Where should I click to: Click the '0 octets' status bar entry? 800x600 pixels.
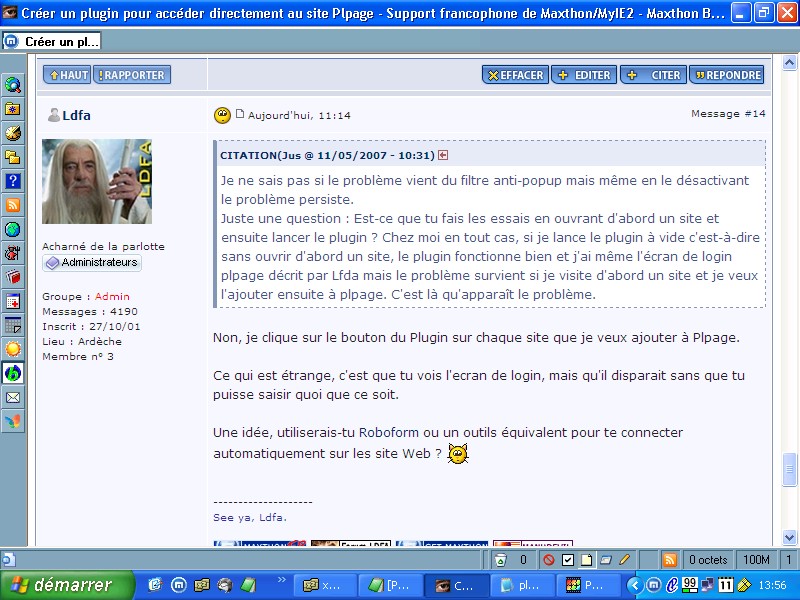708,560
